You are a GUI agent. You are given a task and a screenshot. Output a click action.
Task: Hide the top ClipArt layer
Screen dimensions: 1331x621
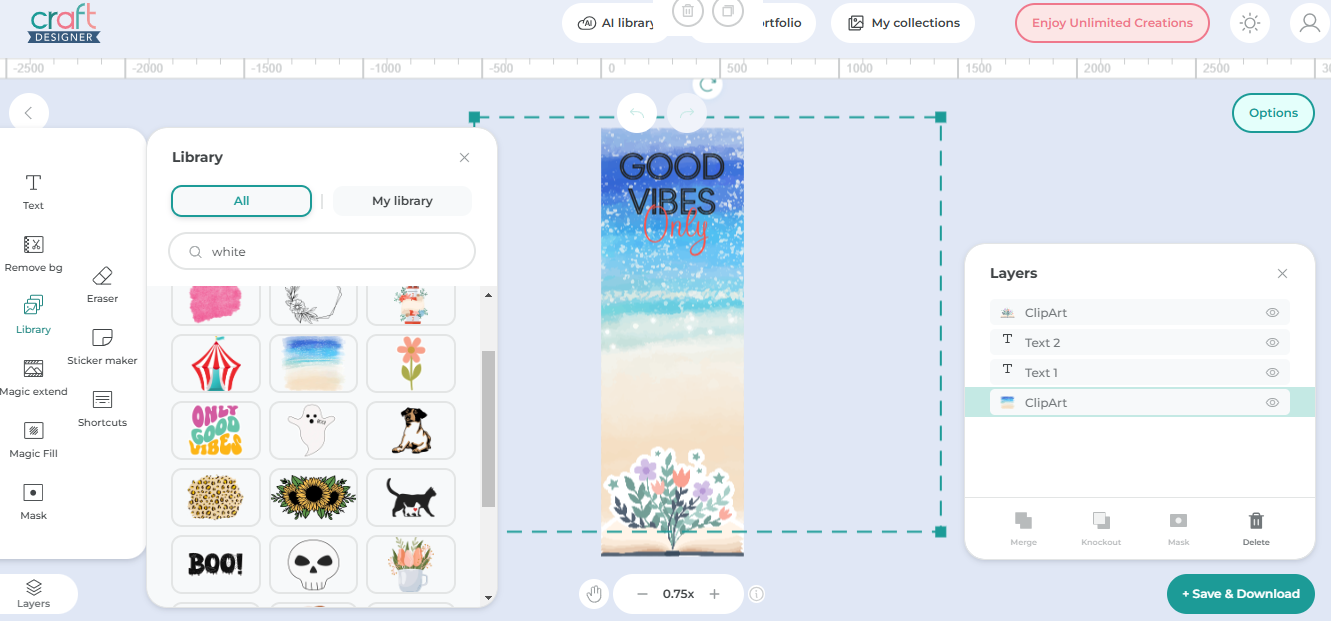click(x=1272, y=313)
